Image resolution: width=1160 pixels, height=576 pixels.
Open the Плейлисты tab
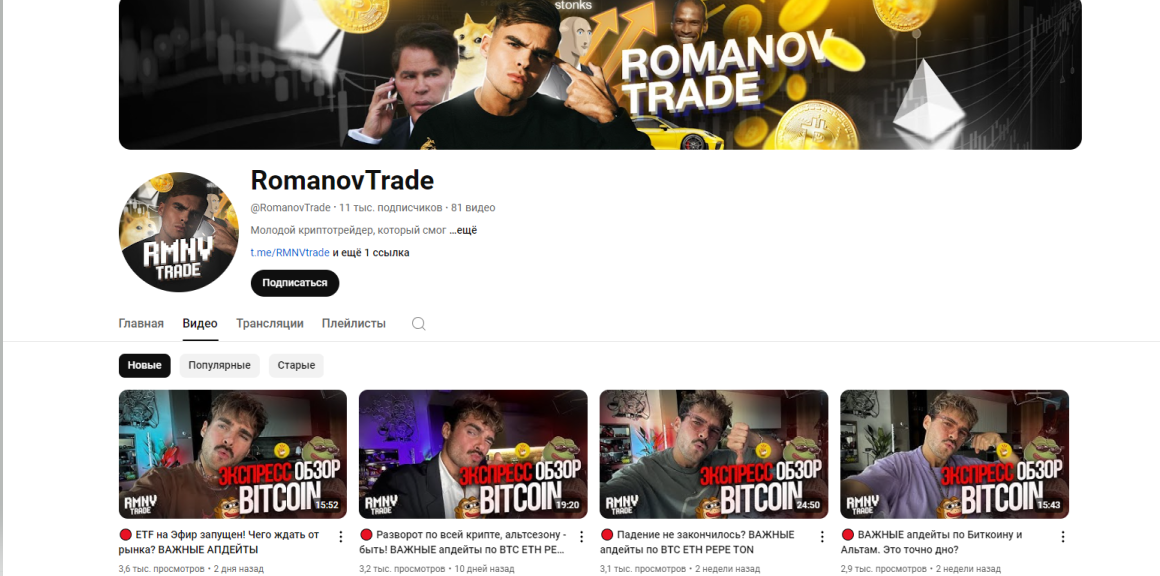tap(354, 324)
